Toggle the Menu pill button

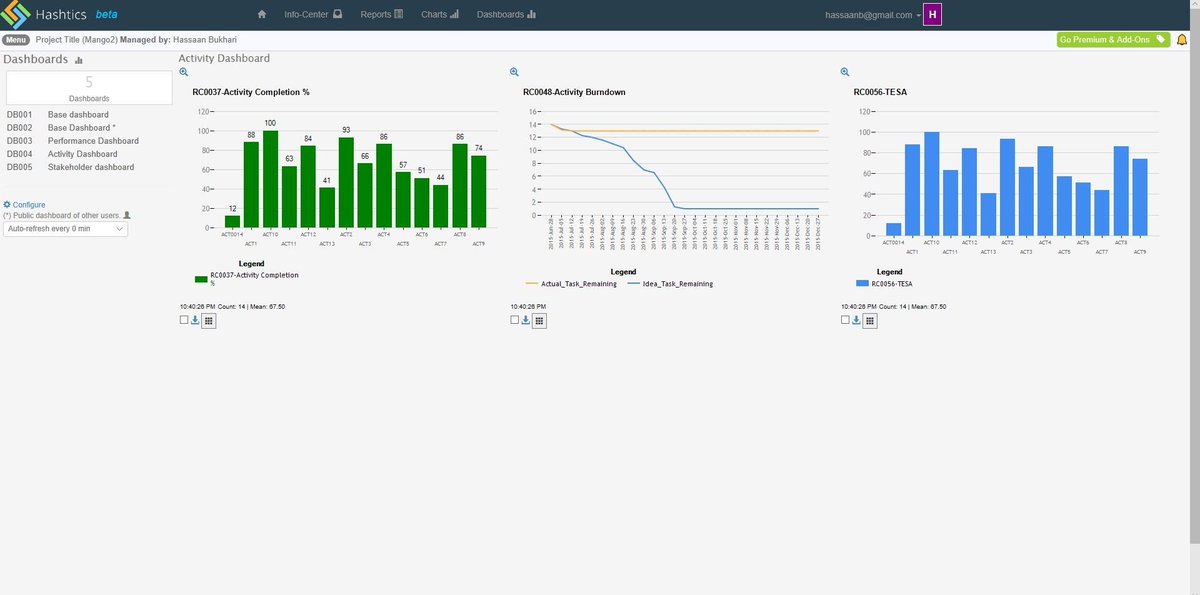tap(16, 40)
